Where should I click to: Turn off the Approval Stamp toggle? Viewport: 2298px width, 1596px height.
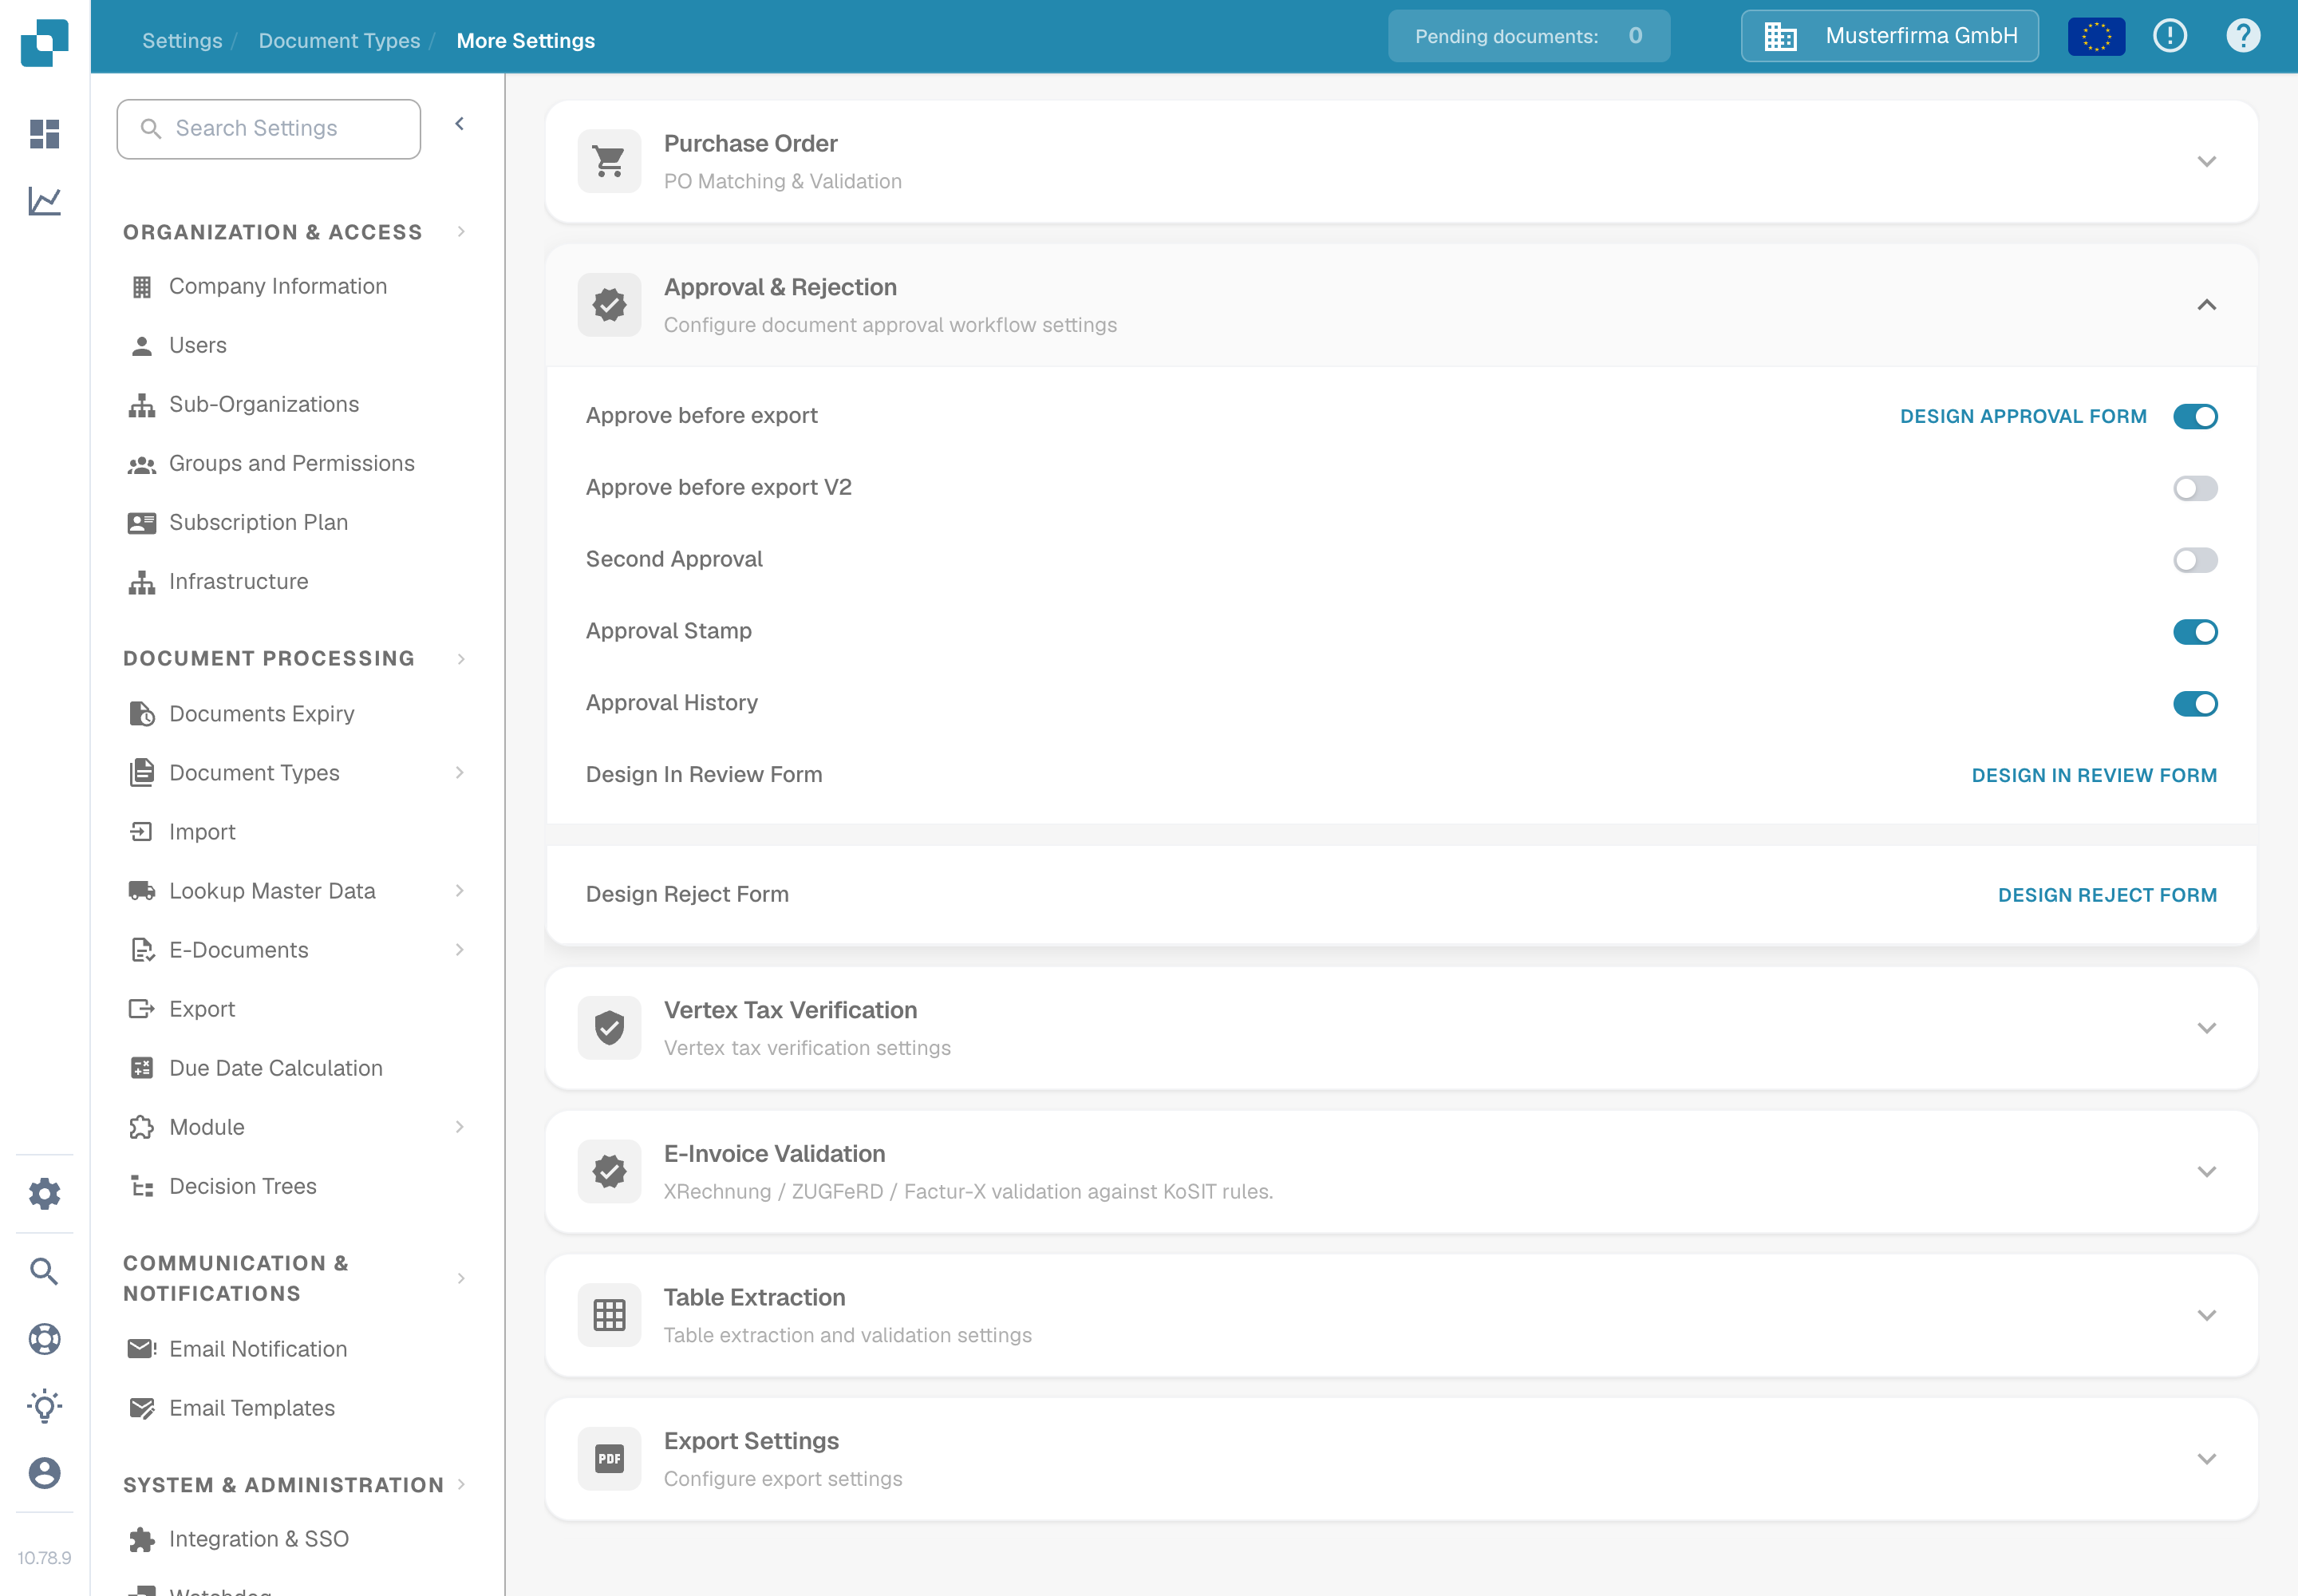click(x=2195, y=632)
